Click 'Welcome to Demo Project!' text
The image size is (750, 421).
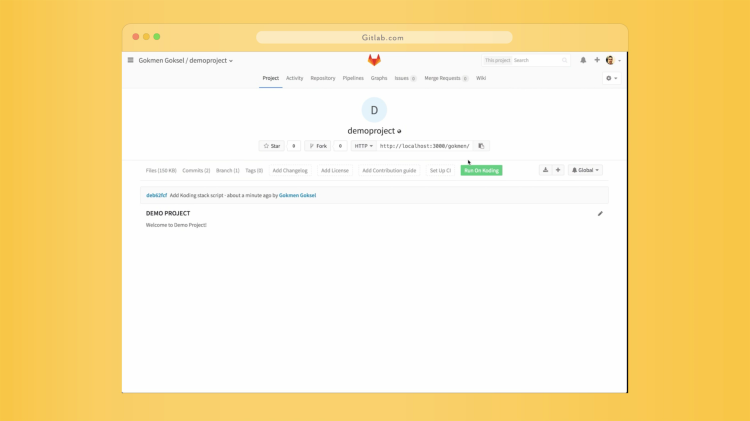click(x=176, y=225)
